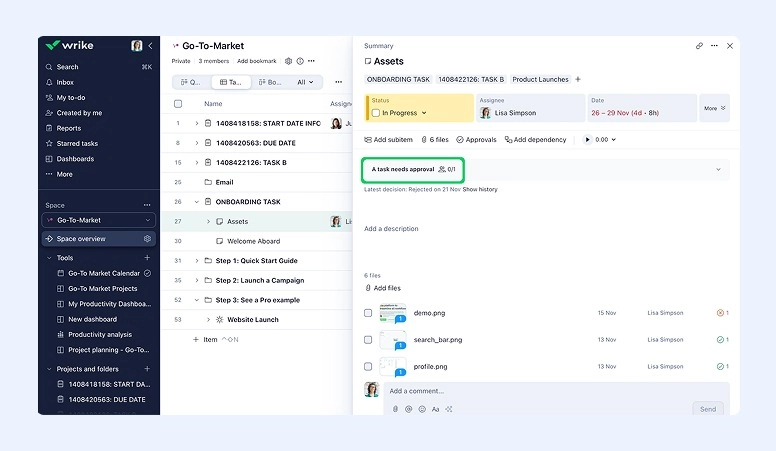
Task: Expand the START DATE INFO row
Action: [196, 123]
